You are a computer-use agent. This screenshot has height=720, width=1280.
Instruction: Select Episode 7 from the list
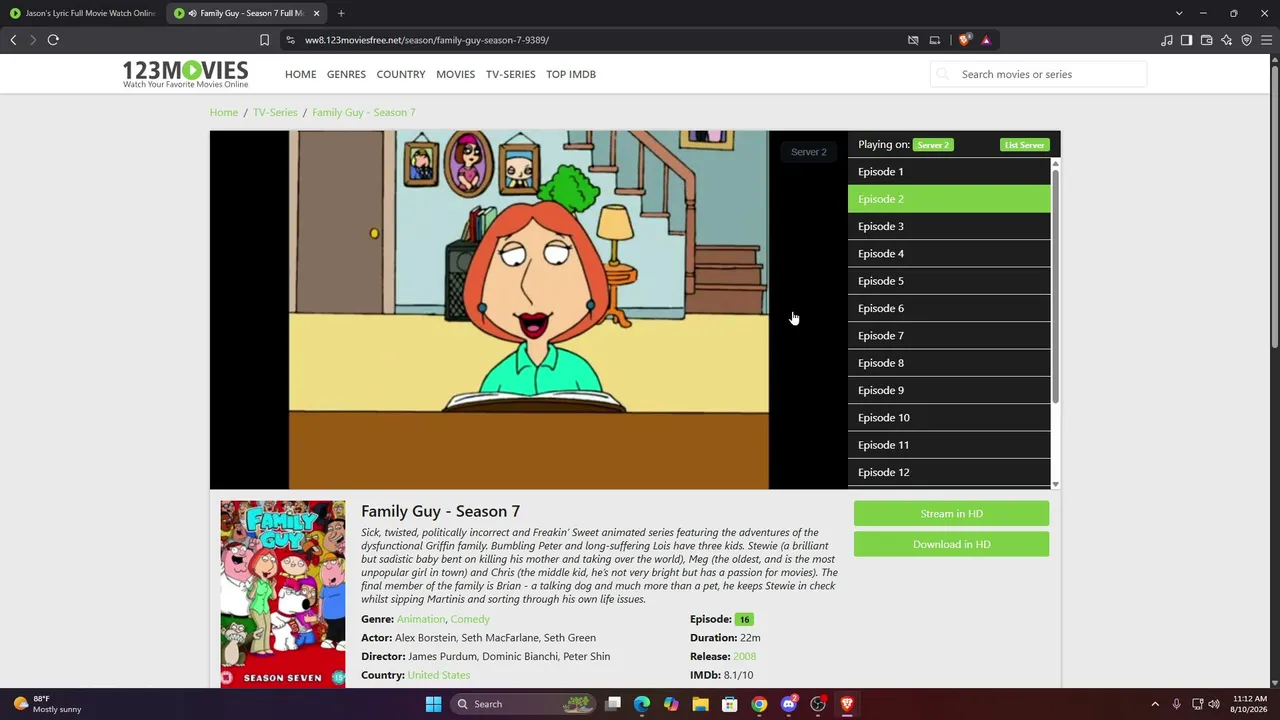click(949, 336)
